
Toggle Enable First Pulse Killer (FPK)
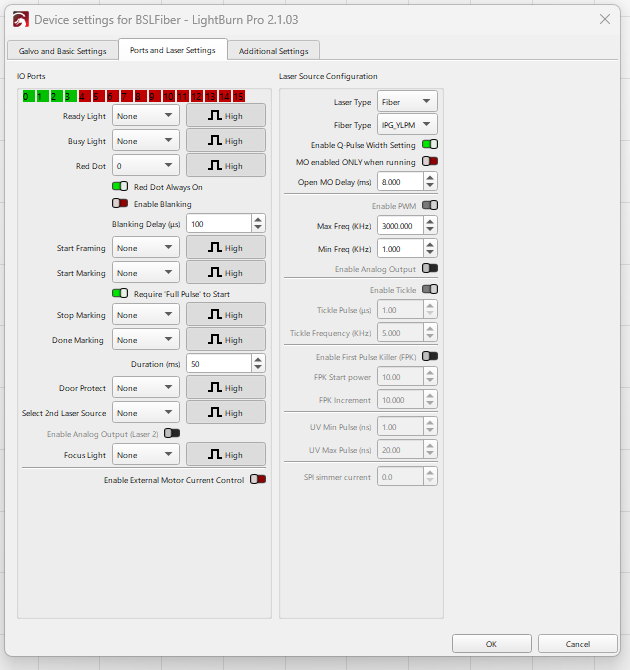[430, 356]
